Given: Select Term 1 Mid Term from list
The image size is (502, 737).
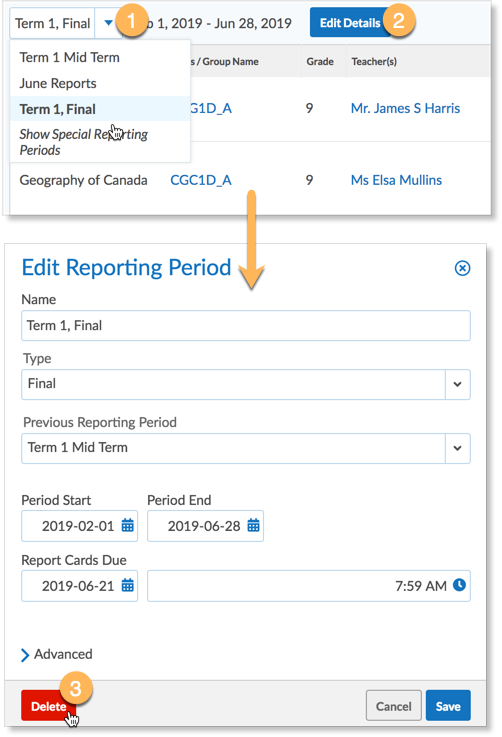Looking at the screenshot, I should pos(70,57).
